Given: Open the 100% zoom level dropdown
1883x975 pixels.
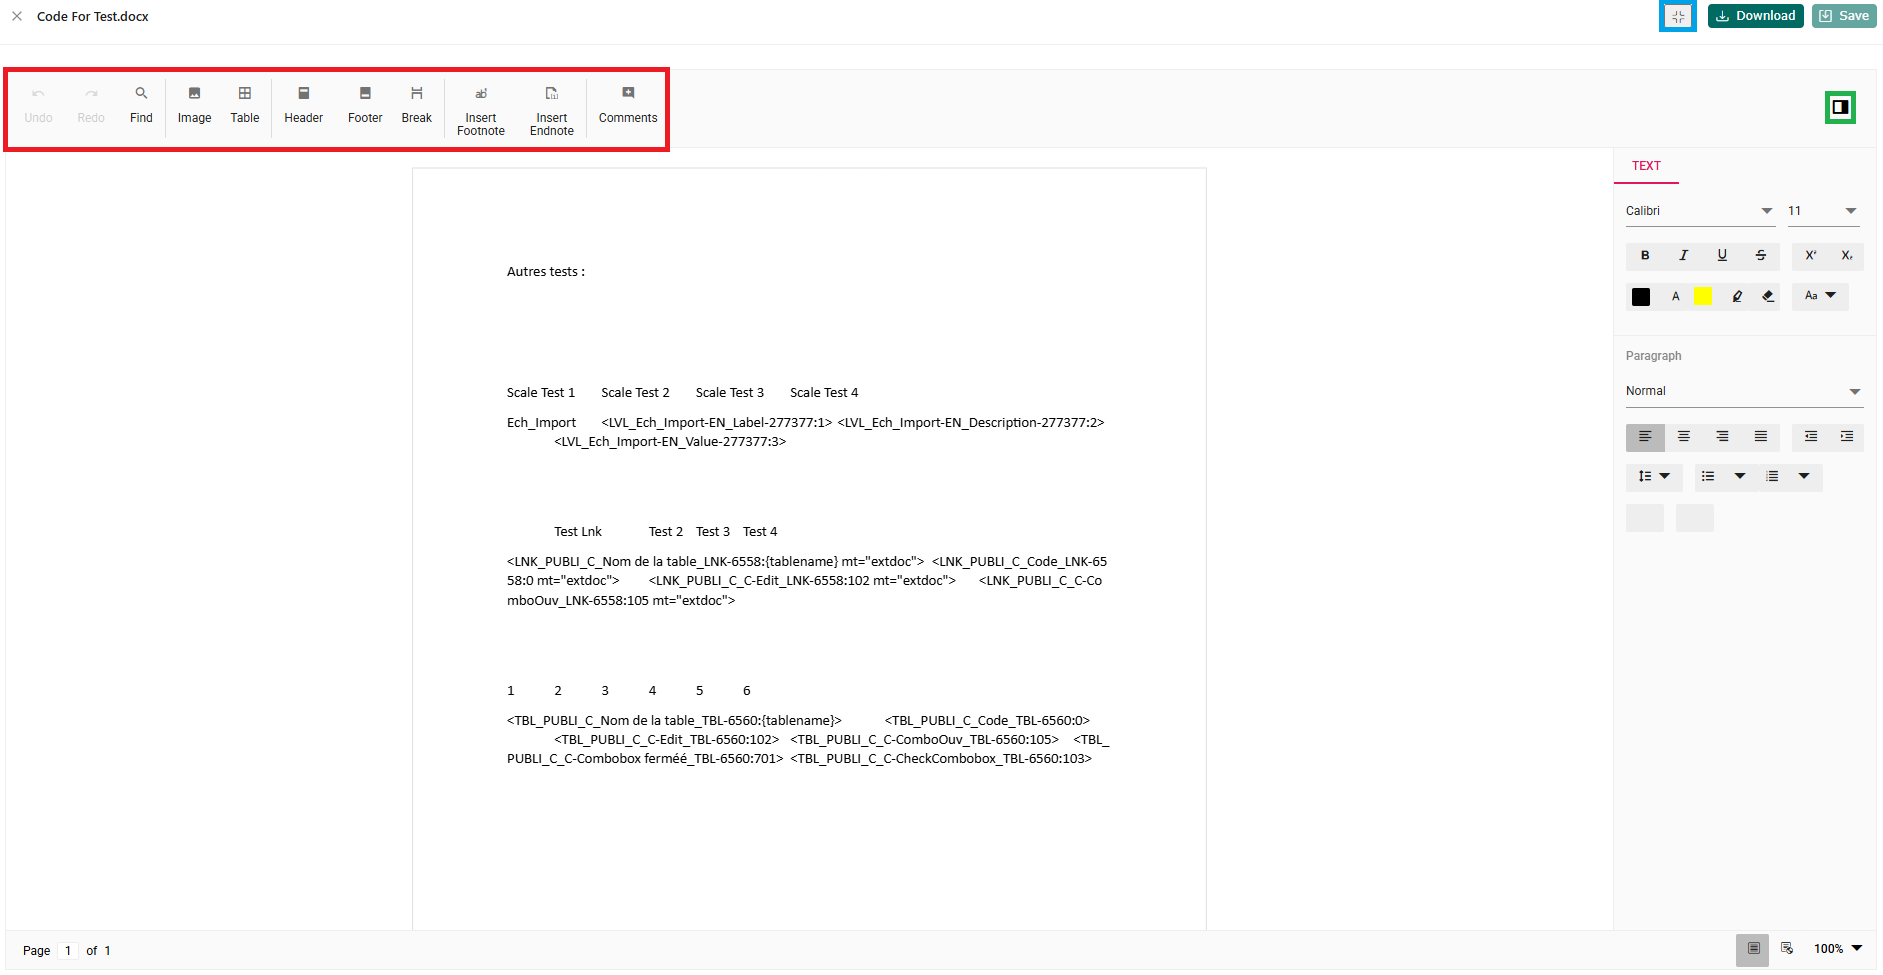Looking at the screenshot, I should coord(1838,949).
